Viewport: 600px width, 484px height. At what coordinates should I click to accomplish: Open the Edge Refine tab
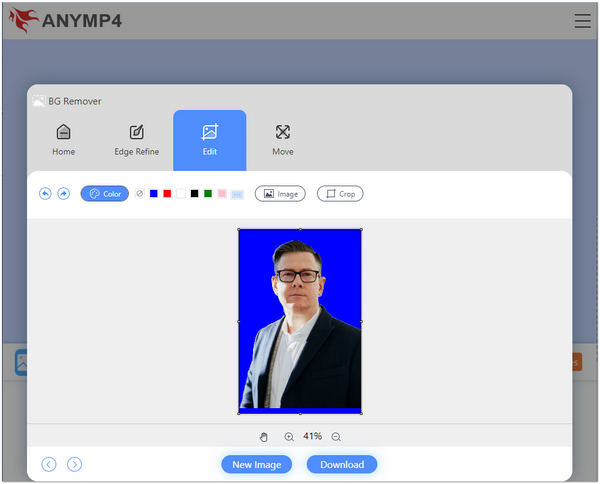136,140
